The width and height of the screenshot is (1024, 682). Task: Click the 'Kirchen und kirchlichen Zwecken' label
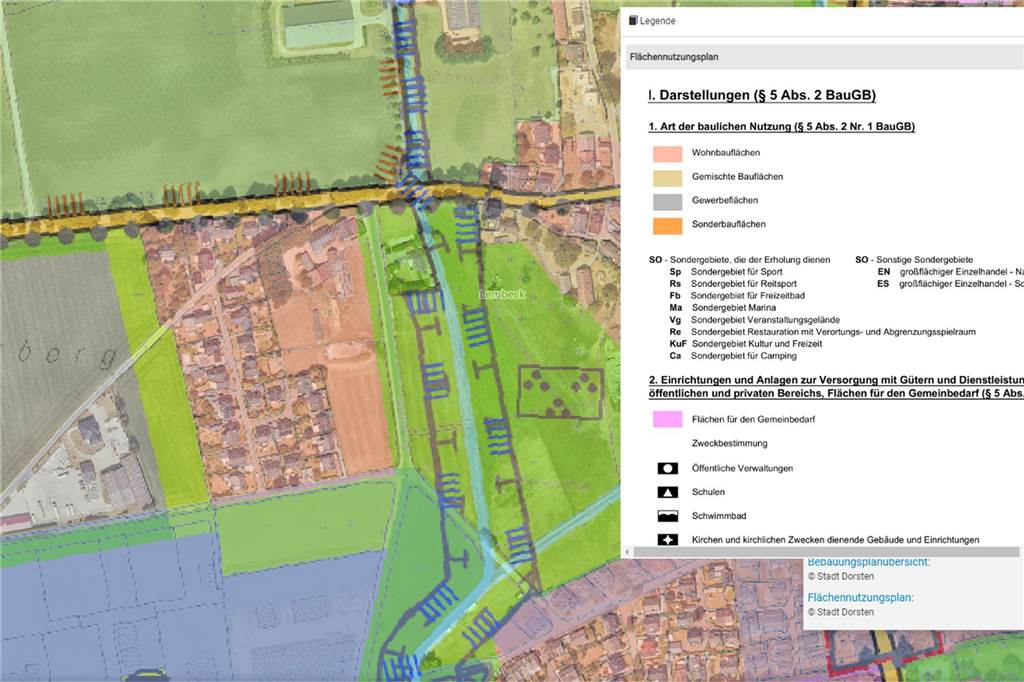tap(835, 540)
